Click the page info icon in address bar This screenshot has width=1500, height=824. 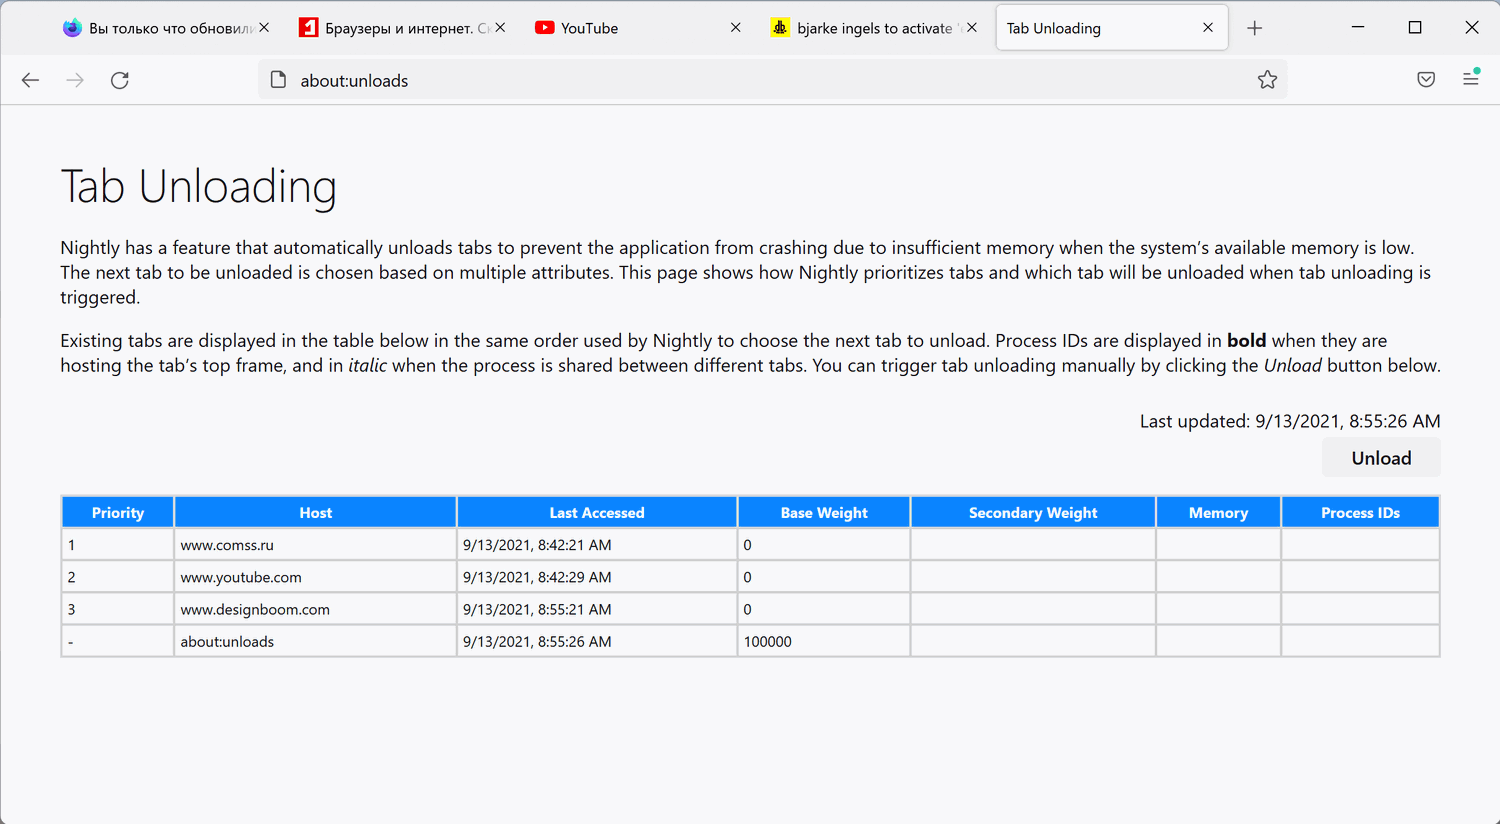click(279, 80)
